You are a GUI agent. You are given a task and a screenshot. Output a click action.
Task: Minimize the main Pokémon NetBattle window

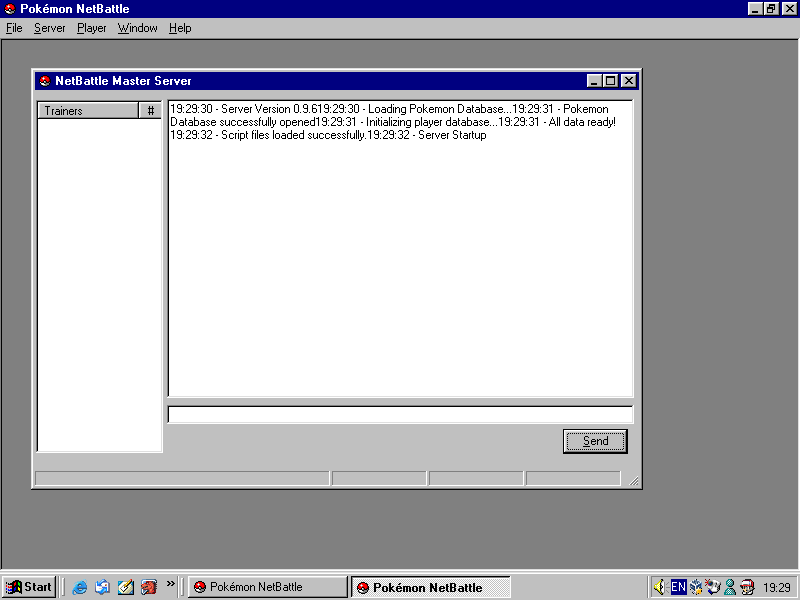click(755, 9)
